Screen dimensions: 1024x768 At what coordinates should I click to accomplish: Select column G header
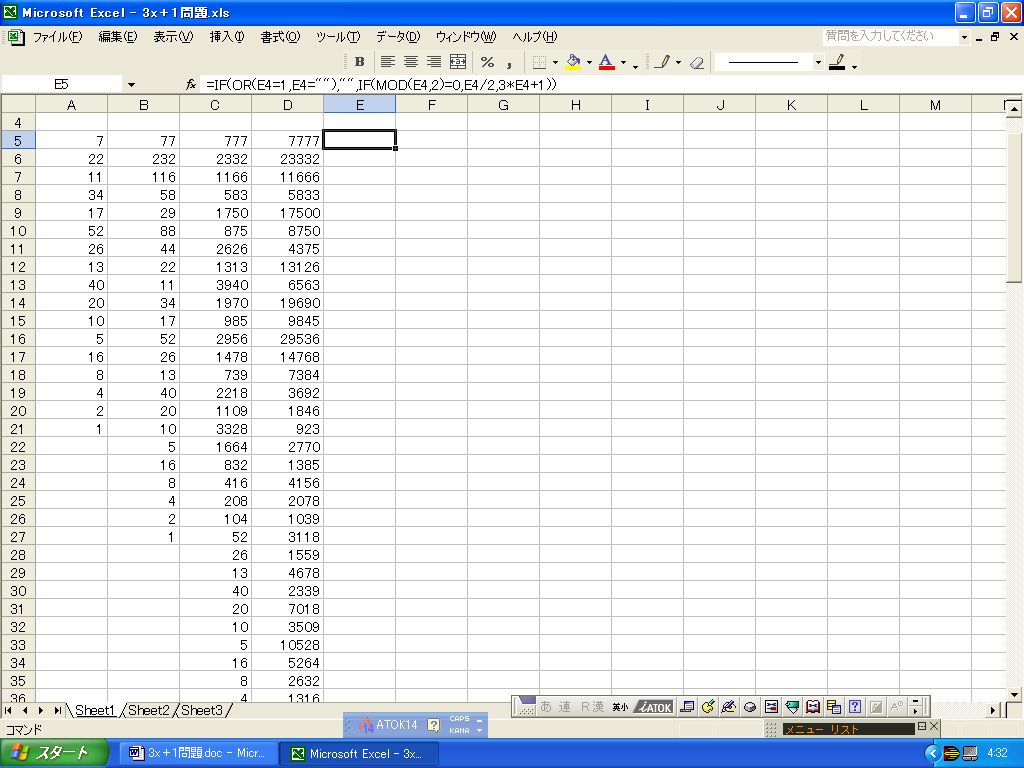[x=503, y=105]
